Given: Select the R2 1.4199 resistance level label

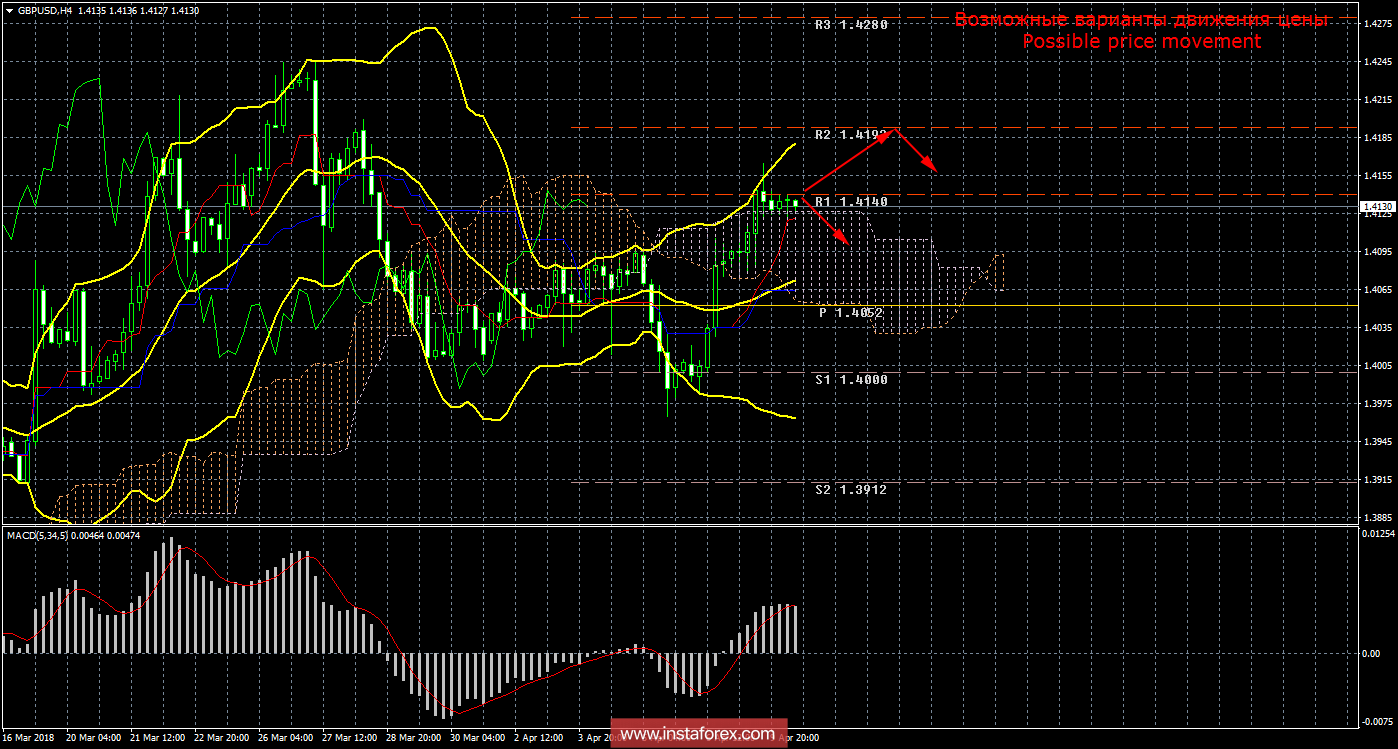Looking at the screenshot, I should pyautogui.click(x=851, y=134).
